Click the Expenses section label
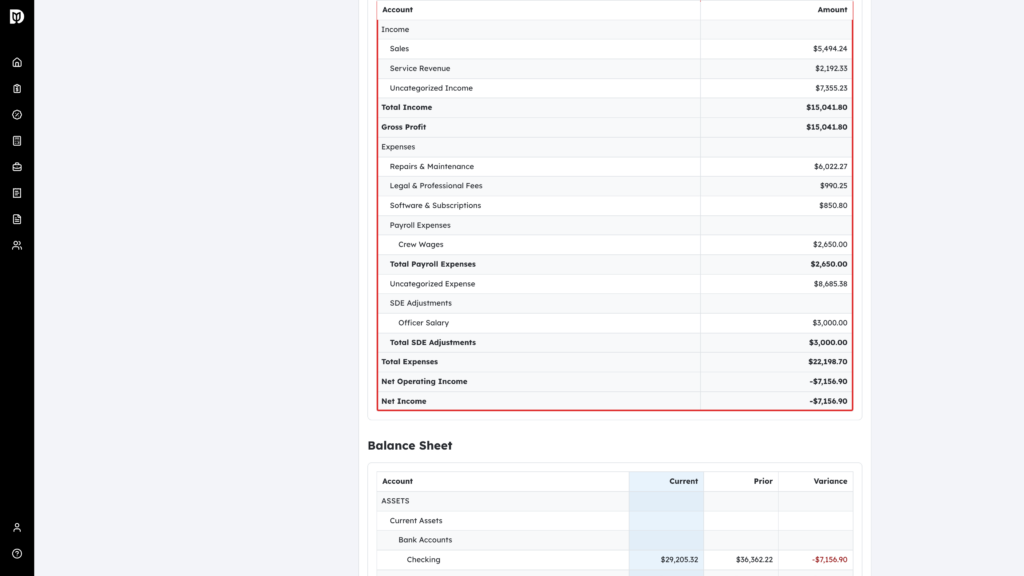The width and height of the screenshot is (1024, 576). click(398, 147)
